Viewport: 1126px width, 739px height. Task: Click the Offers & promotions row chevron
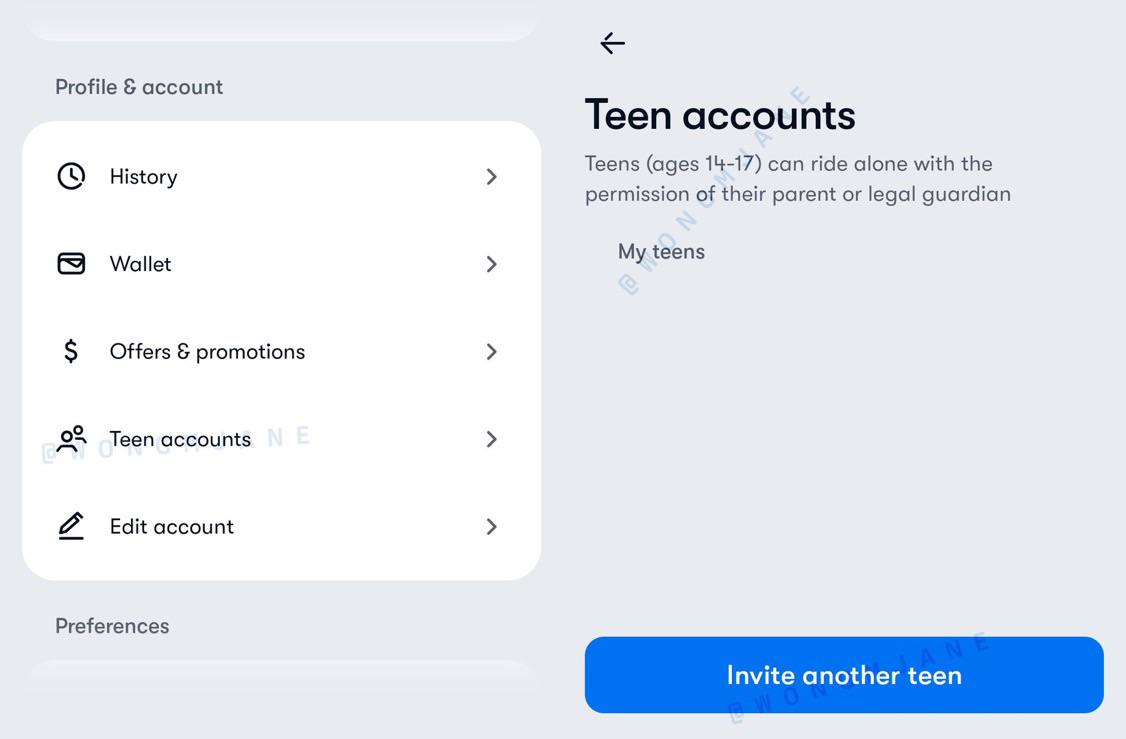(x=491, y=352)
